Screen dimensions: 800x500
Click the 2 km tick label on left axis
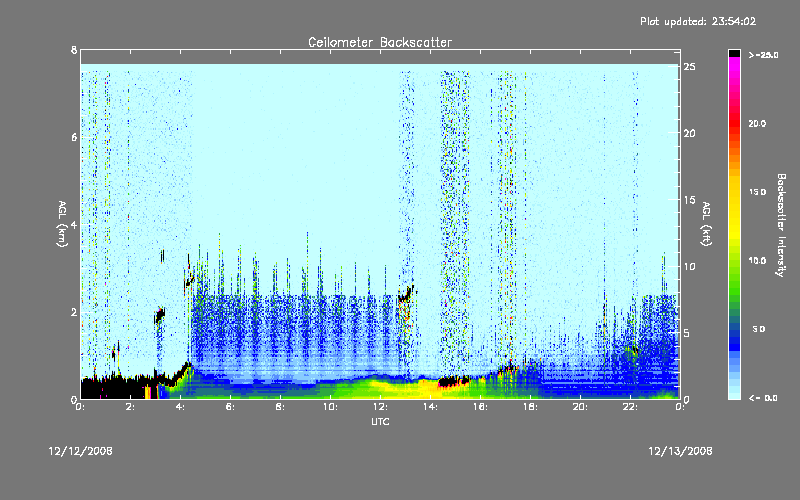pos(74,312)
